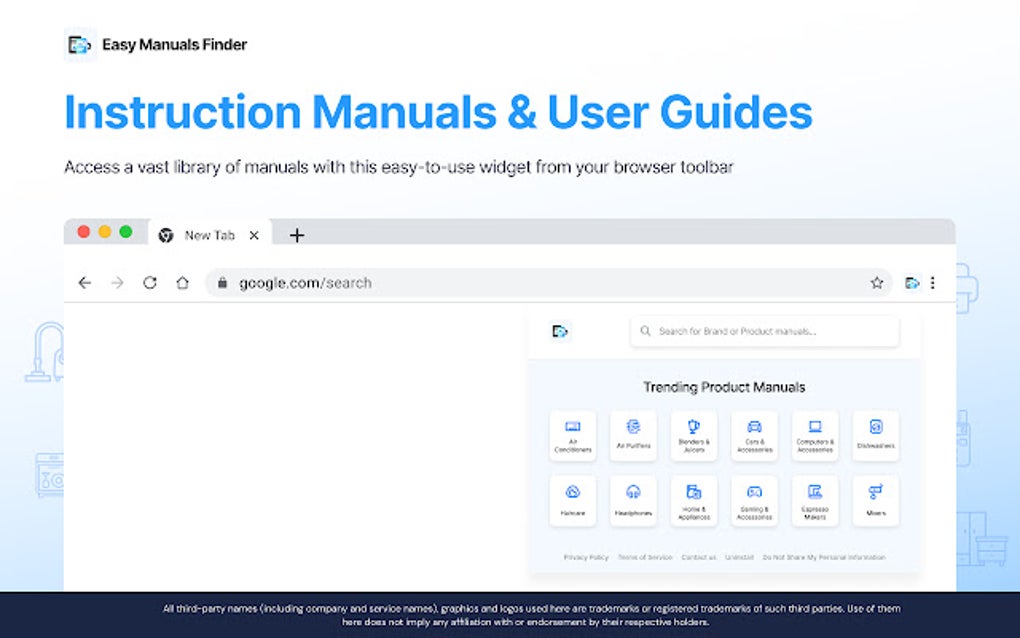The height and width of the screenshot is (638, 1020).
Task: Open the Espresso Makers category
Action: click(x=815, y=501)
